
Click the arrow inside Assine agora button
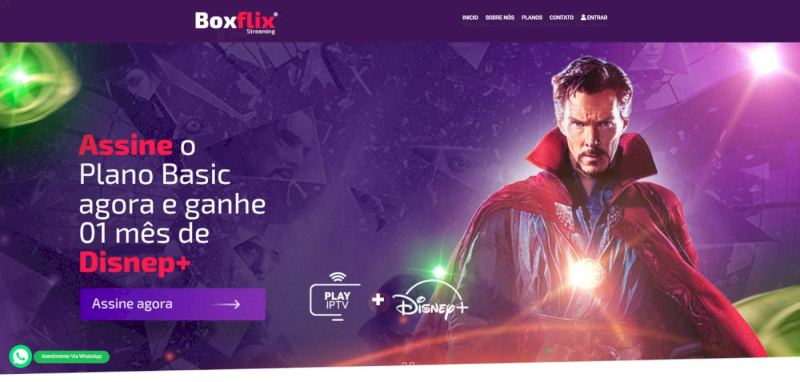pyautogui.click(x=227, y=304)
